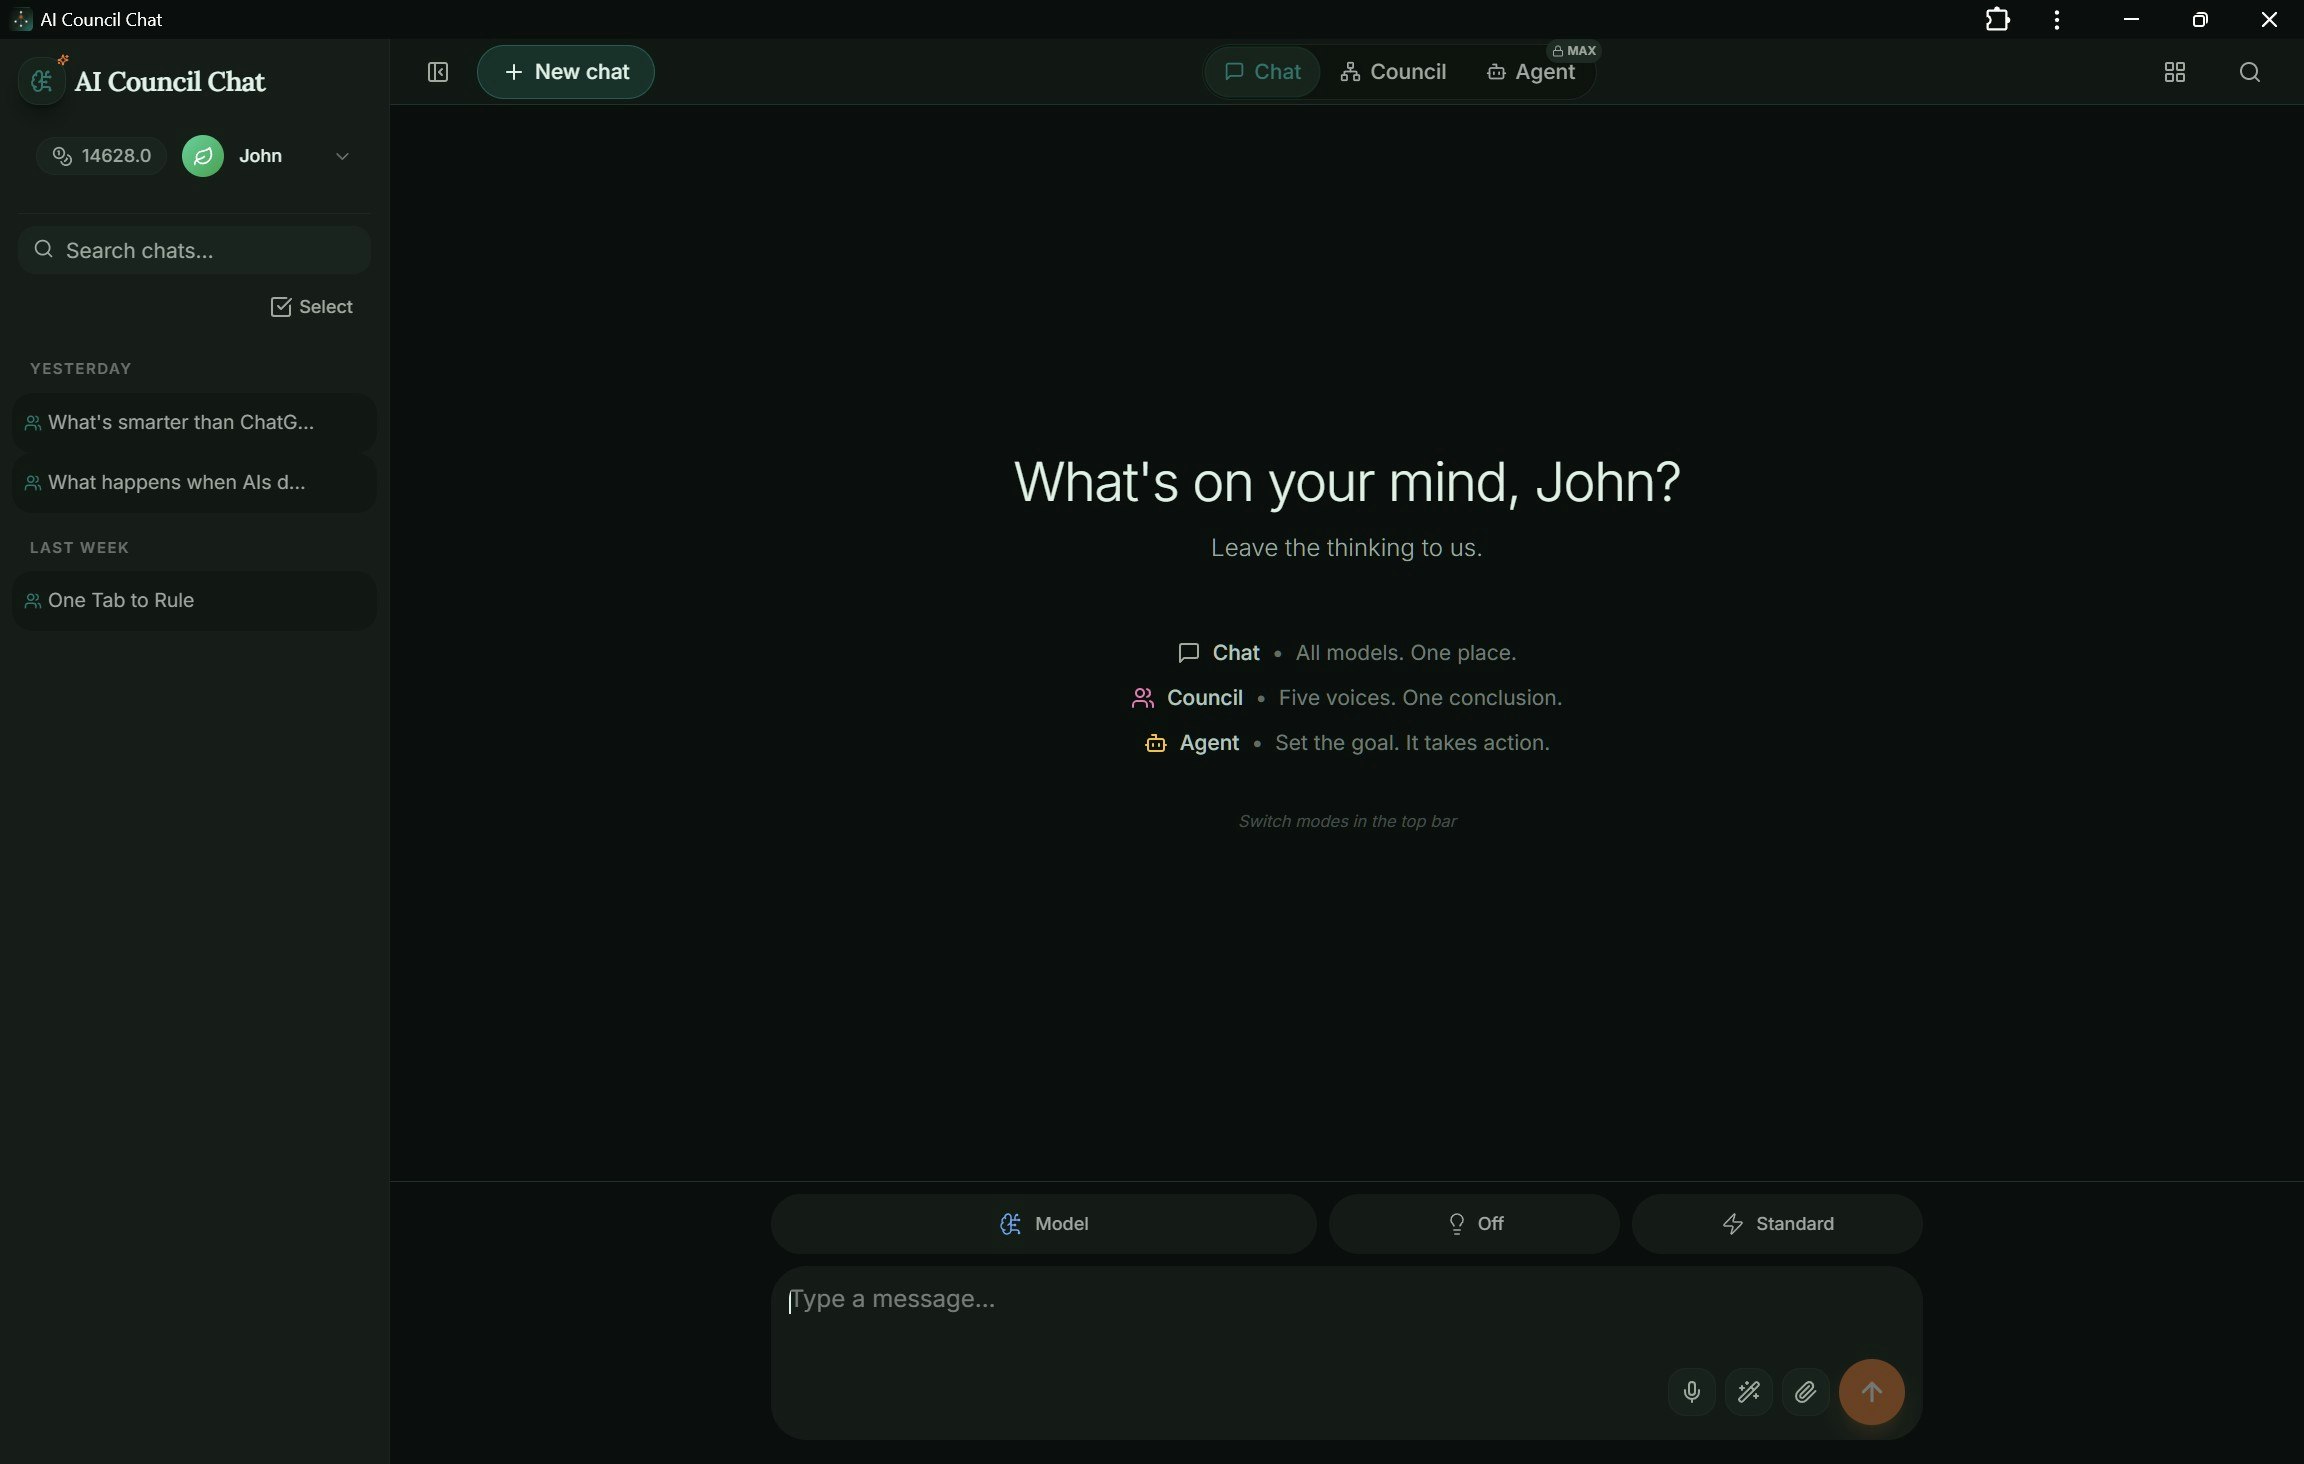
Task: Expand John's account dropdown chevron
Action: [x=342, y=156]
